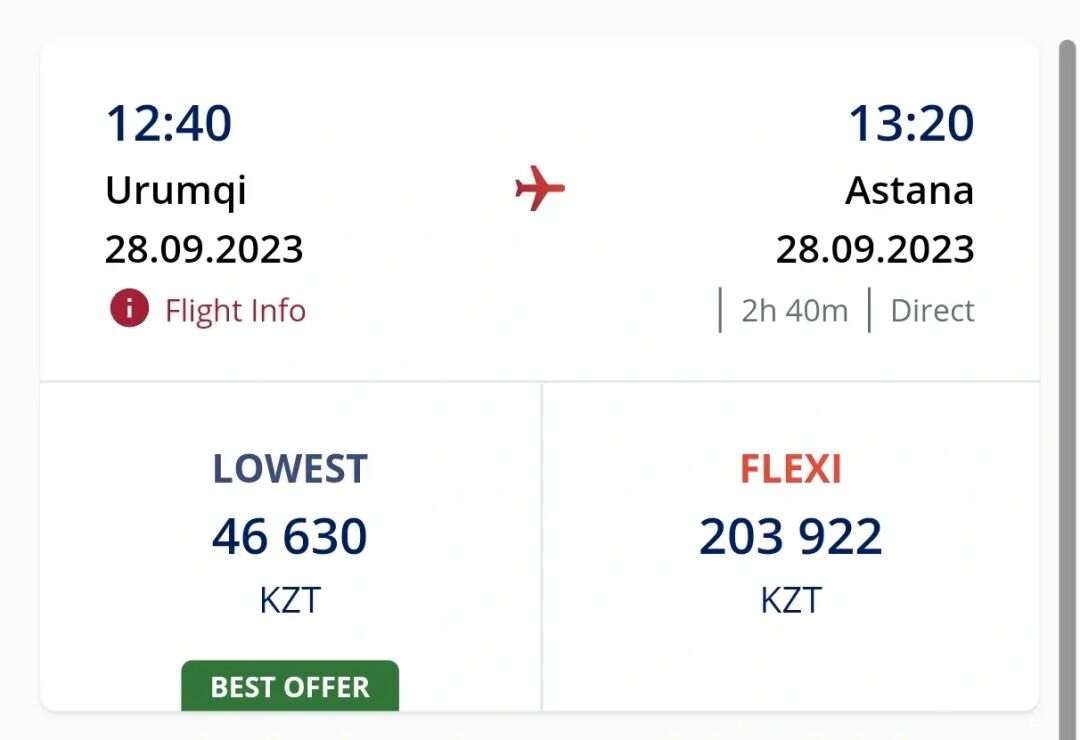Click the 2h 40m duration label
1080x740 pixels.
click(794, 311)
